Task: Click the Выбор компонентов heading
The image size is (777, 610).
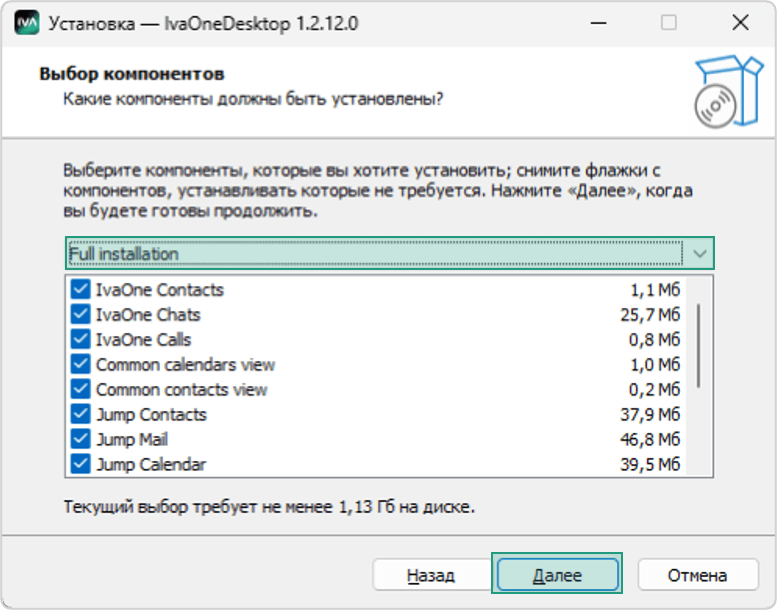Action: pyautogui.click(x=132, y=74)
